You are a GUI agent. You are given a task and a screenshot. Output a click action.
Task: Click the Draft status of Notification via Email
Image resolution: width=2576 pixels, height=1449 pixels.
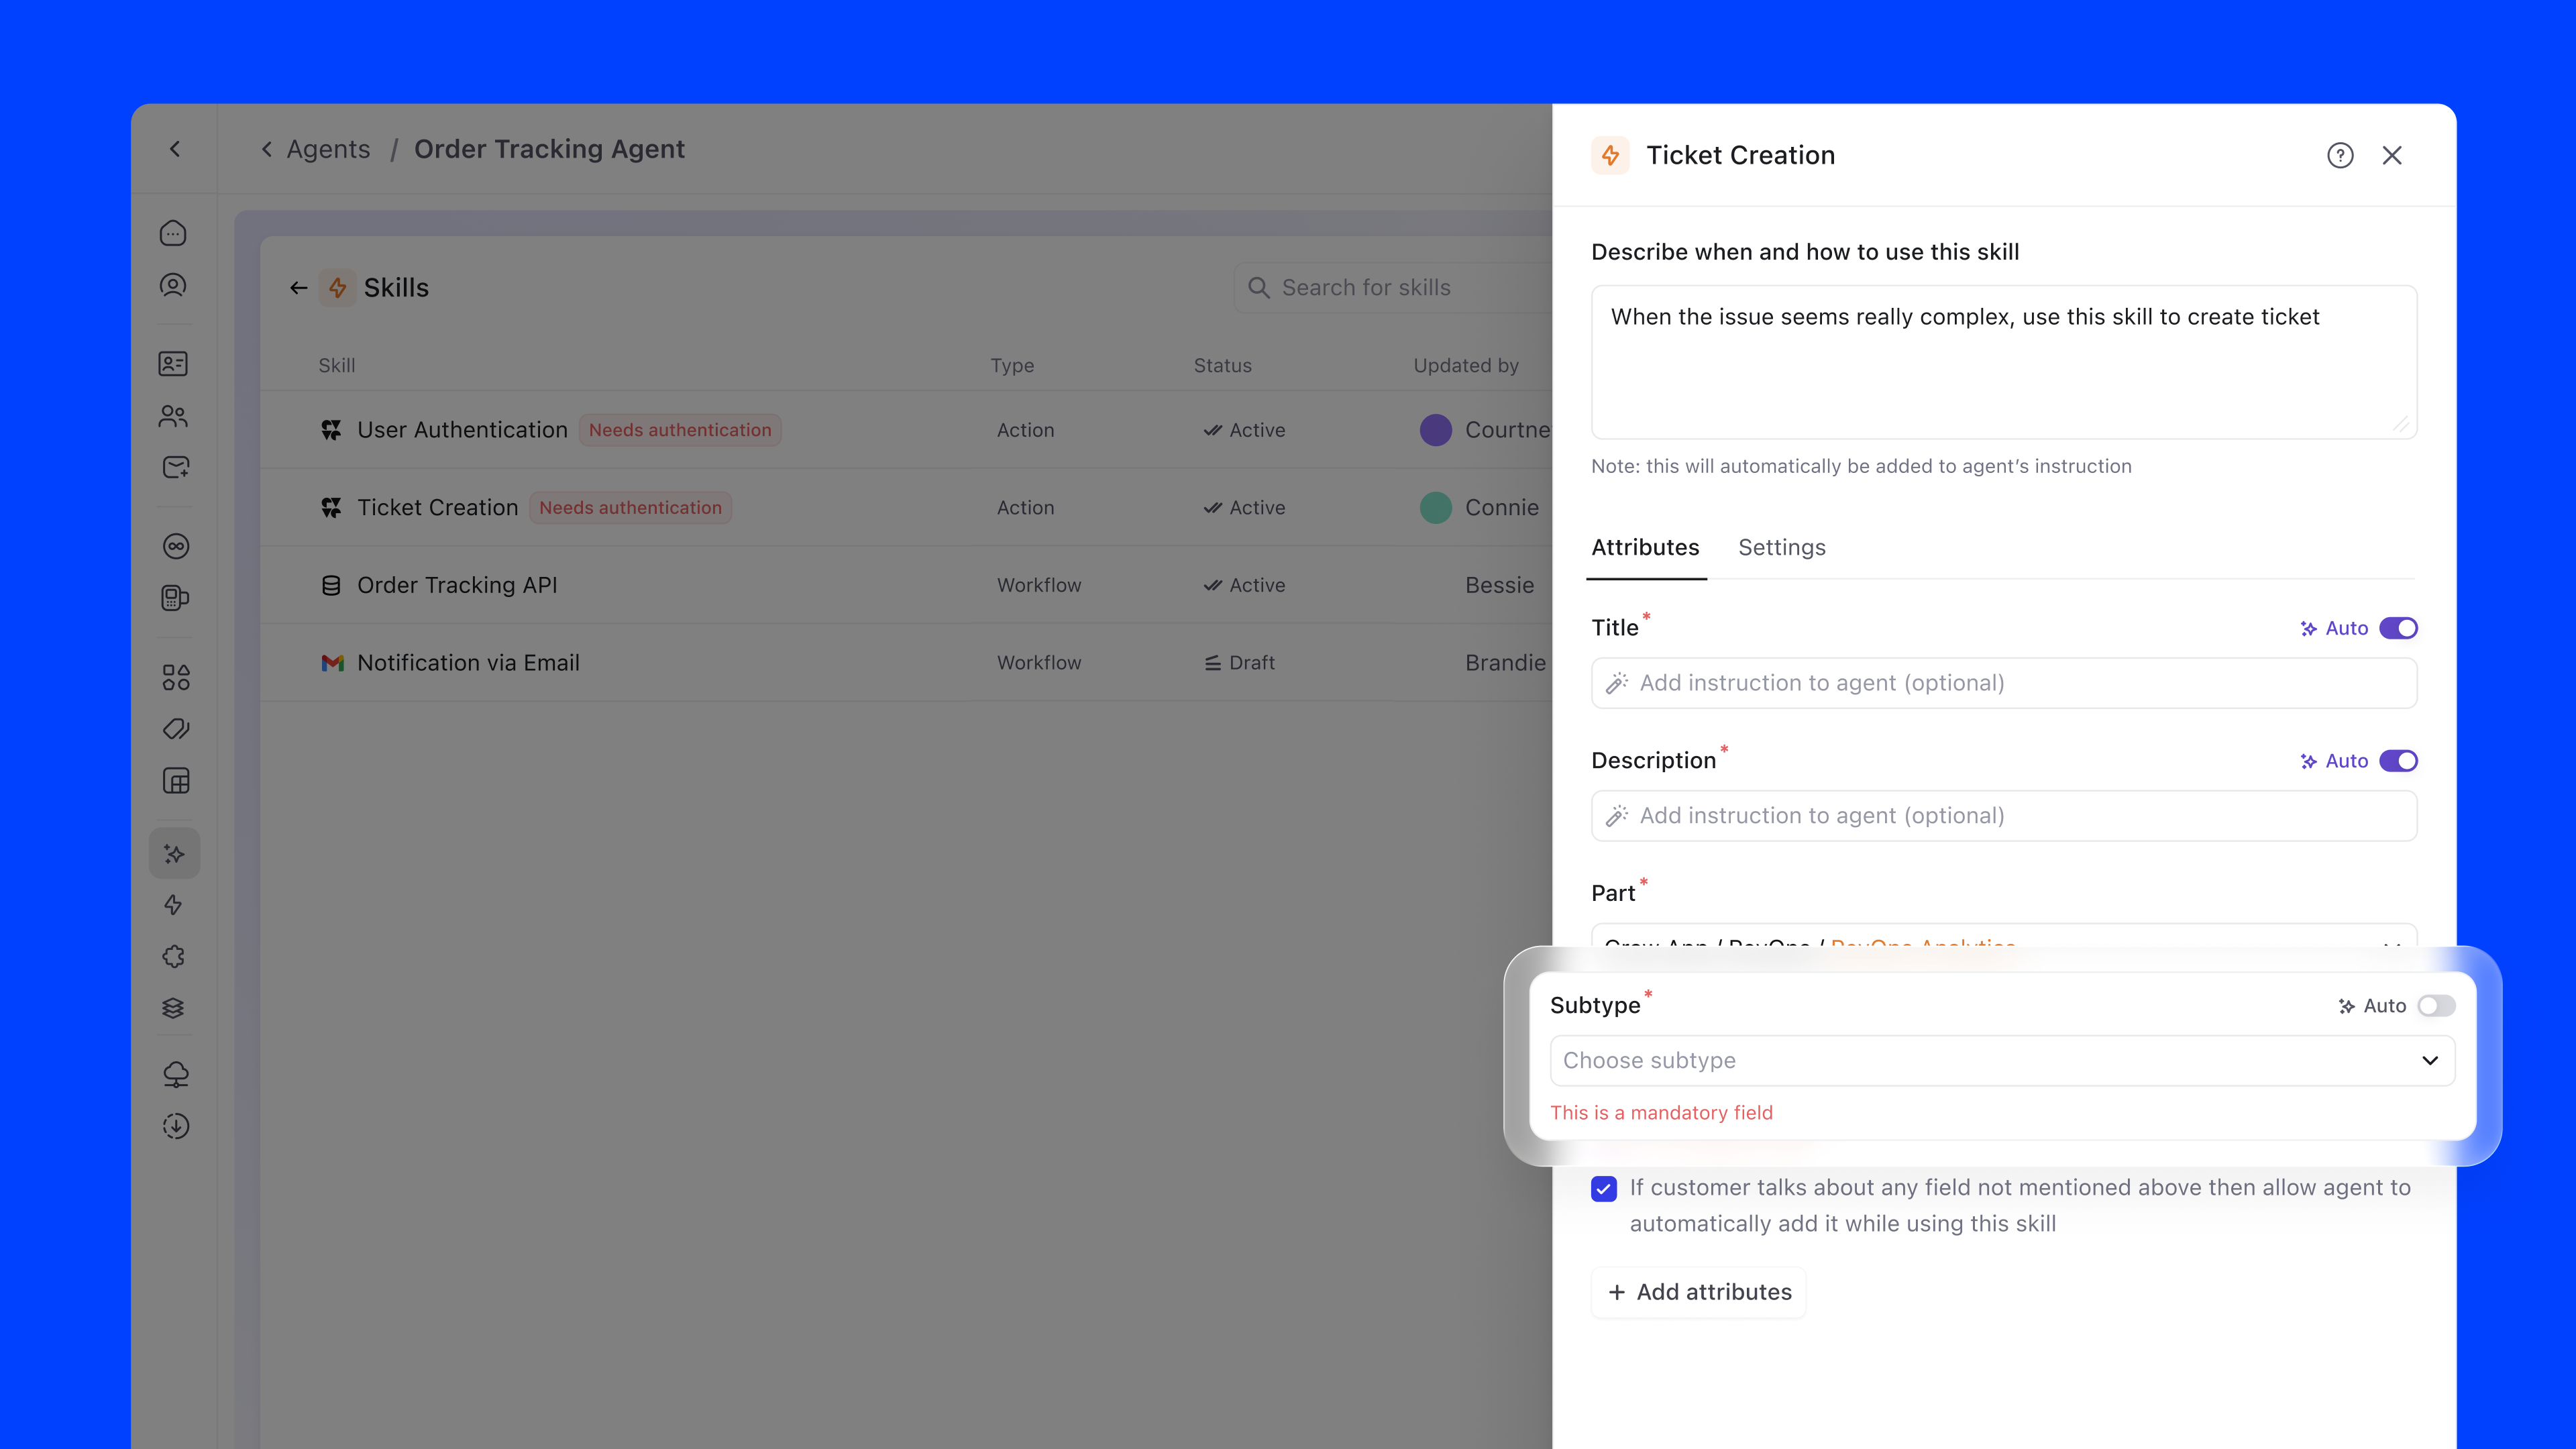1240,663
